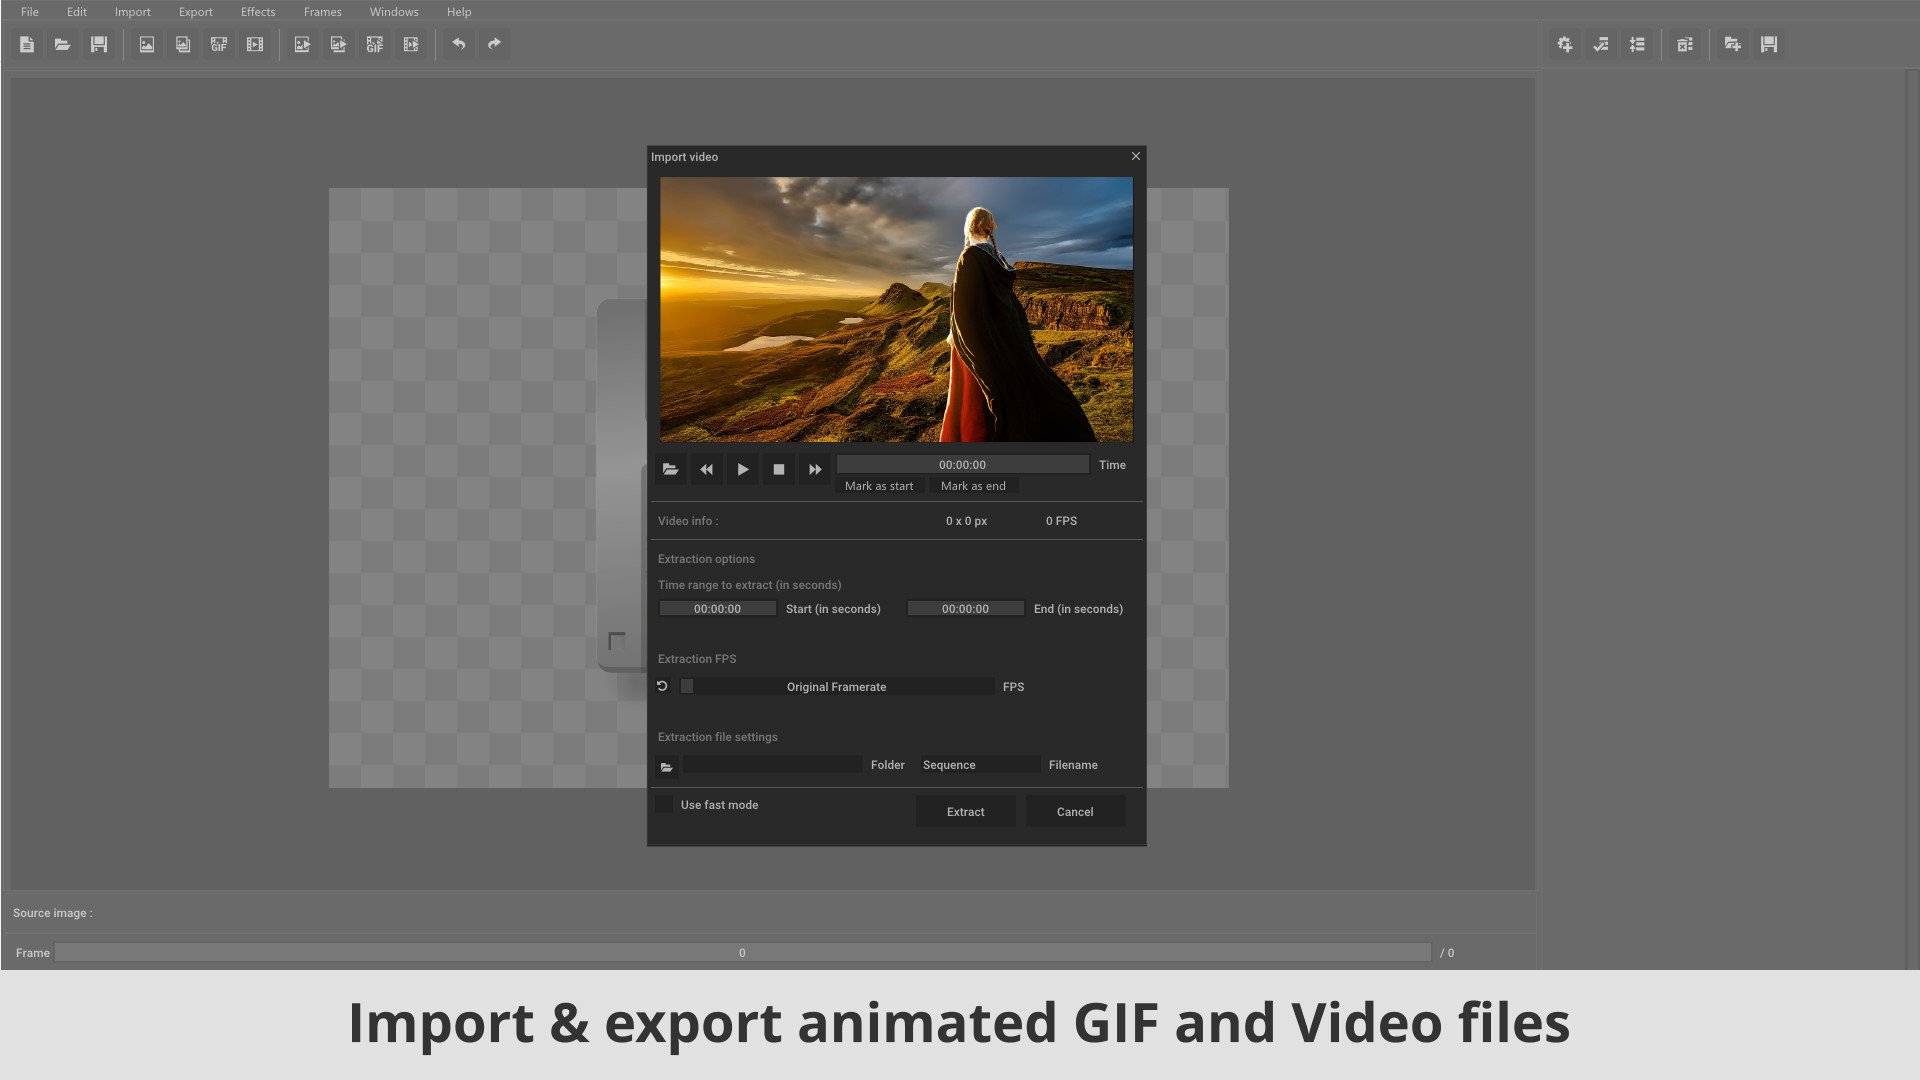Screen dimensions: 1920x1080
Task: Select the Import GIF toolbar icon
Action: (x=218, y=44)
